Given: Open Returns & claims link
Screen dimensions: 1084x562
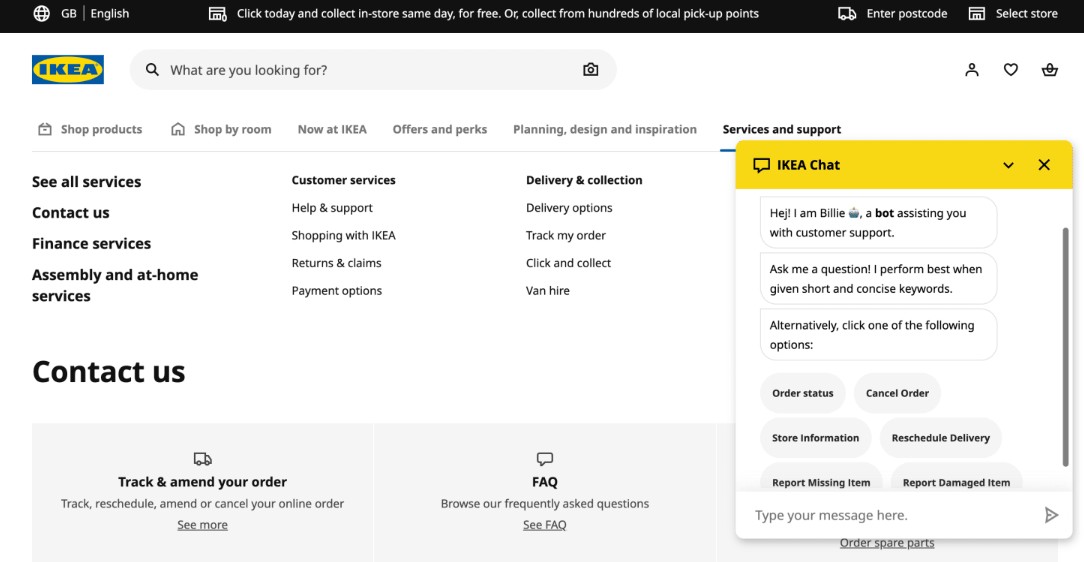Looking at the screenshot, I should [x=337, y=263].
